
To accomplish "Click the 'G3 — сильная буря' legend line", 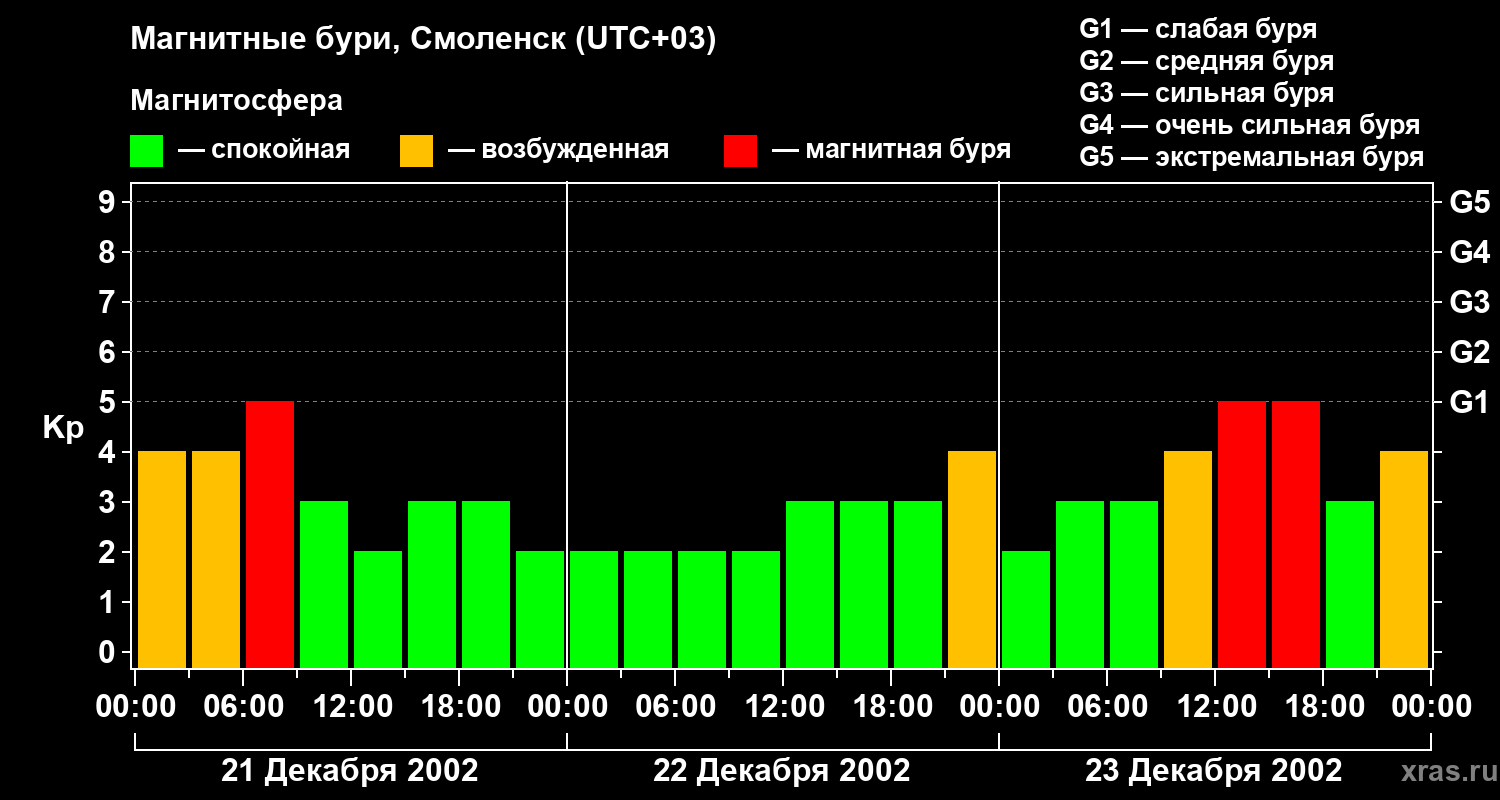I will (x=1207, y=93).
